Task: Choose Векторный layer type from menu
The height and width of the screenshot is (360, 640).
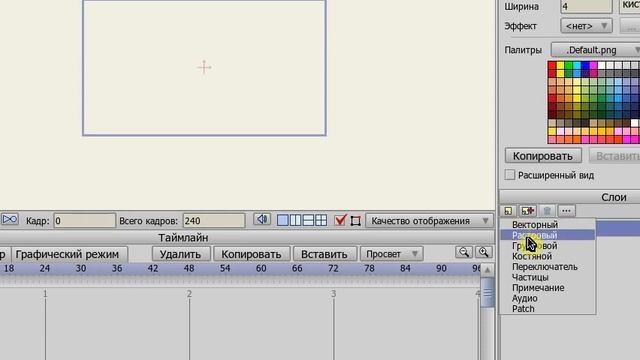Action: point(547,224)
